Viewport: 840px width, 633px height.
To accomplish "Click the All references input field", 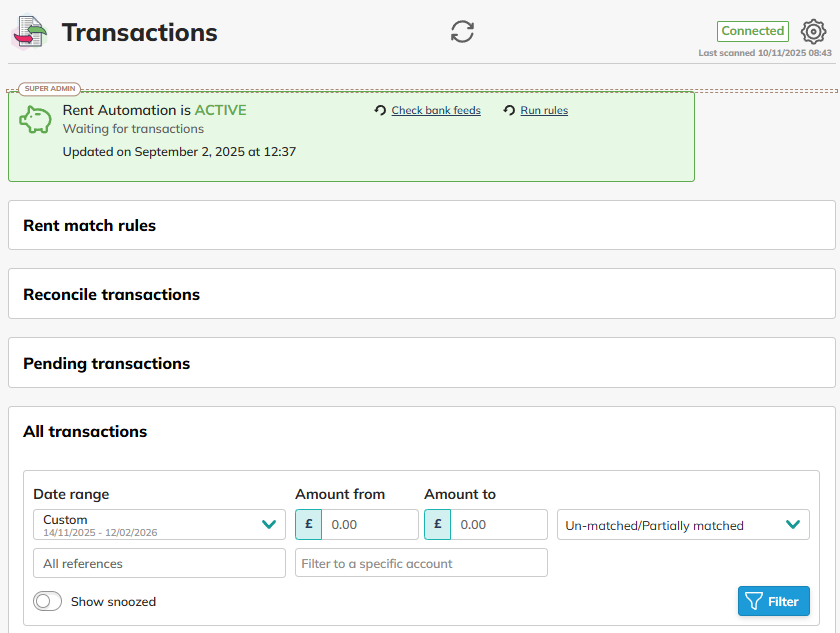I will tap(160, 563).
